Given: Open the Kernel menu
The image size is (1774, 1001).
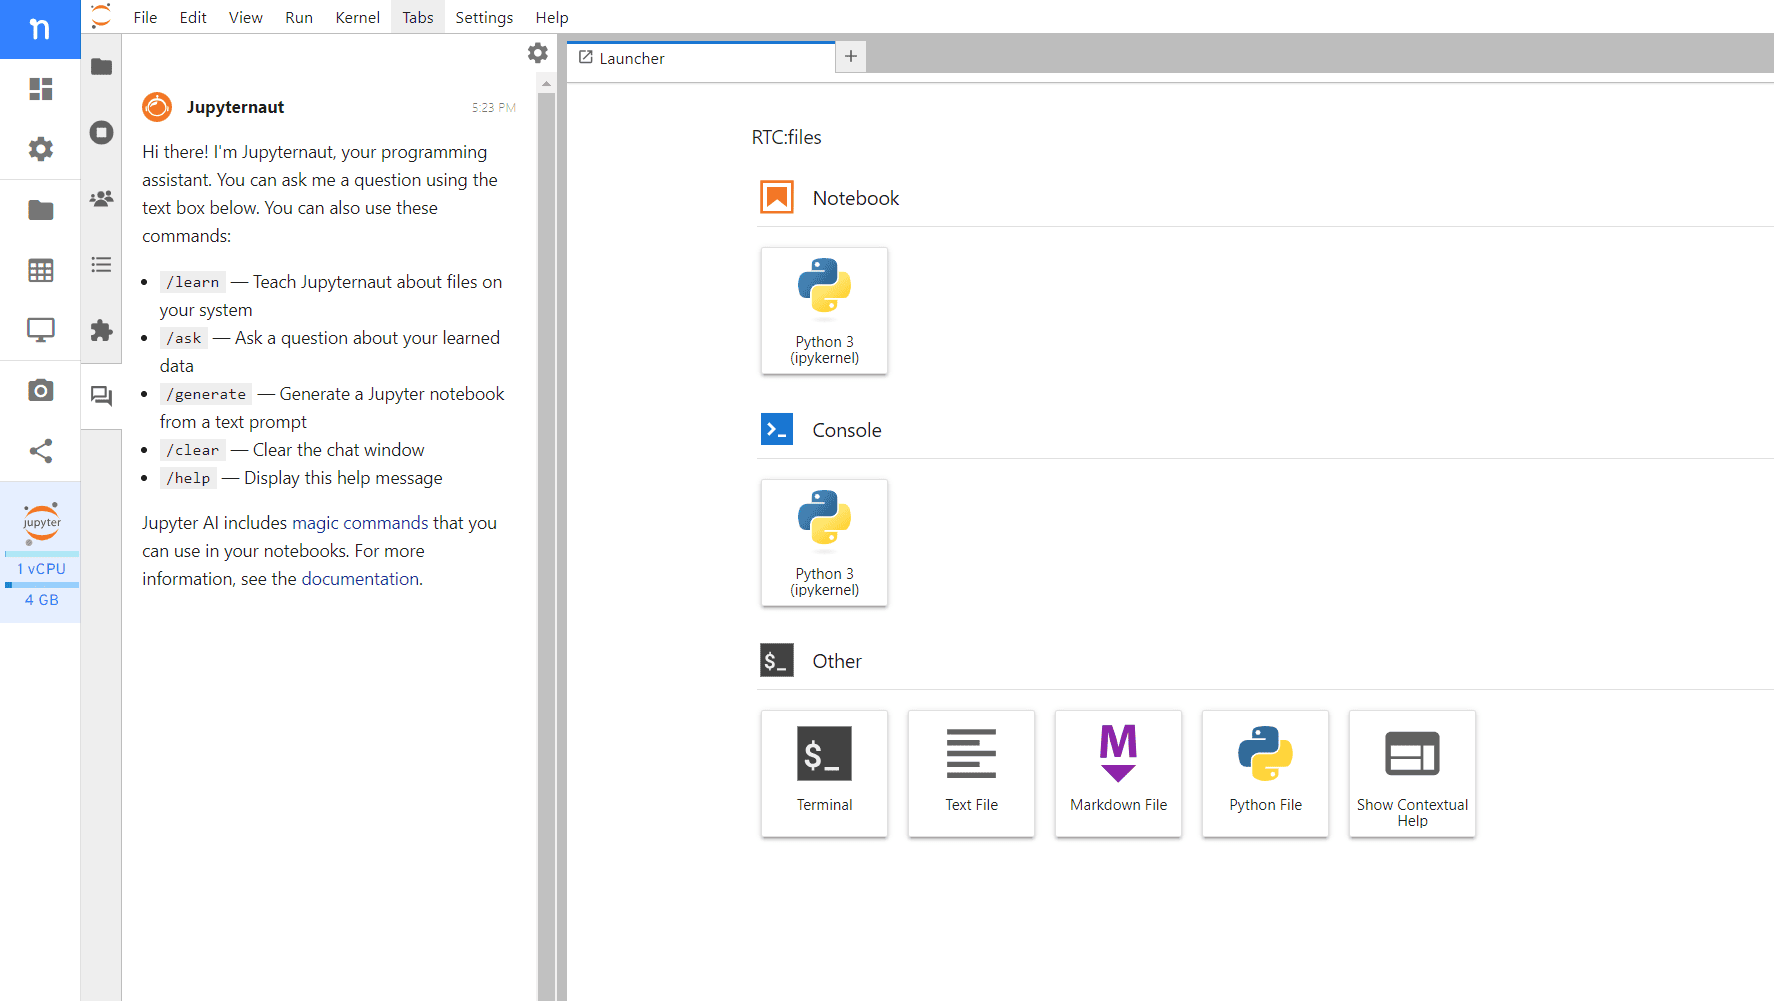Looking at the screenshot, I should (358, 17).
